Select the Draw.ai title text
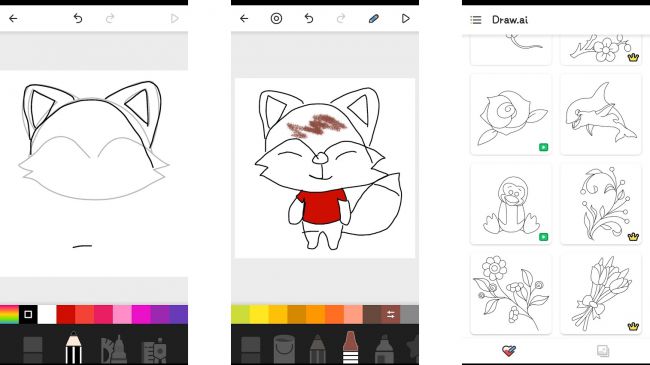650x365 pixels. coord(510,19)
